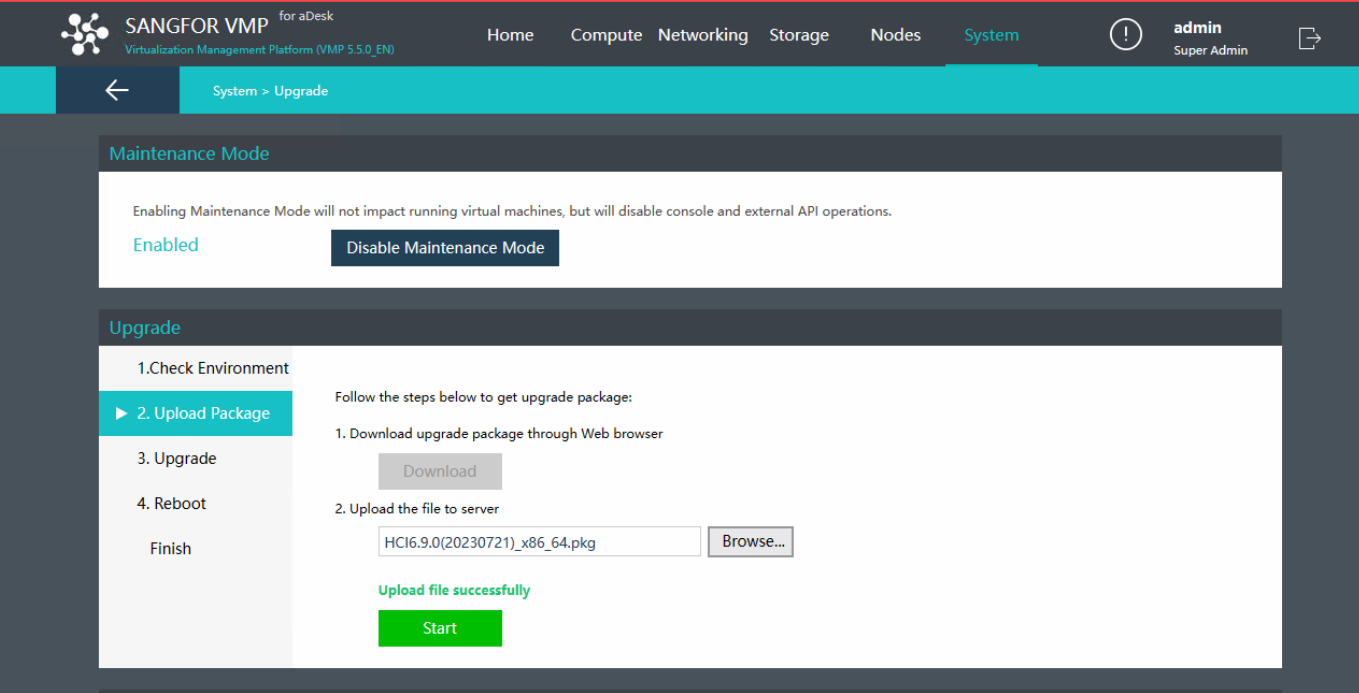Select the System menu

coord(991,35)
